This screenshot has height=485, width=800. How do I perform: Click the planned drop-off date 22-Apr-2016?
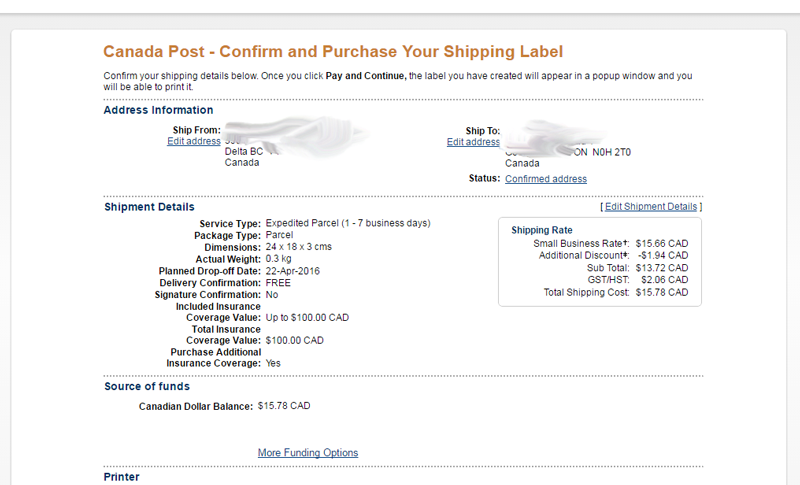(292, 271)
